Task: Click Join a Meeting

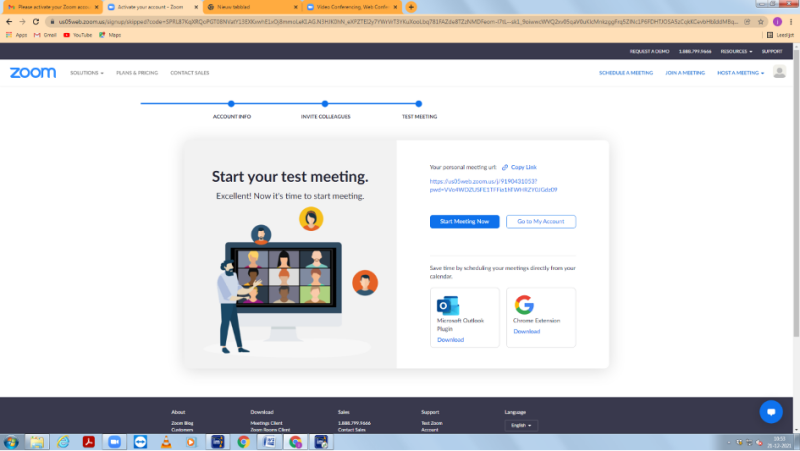Action: point(685,73)
